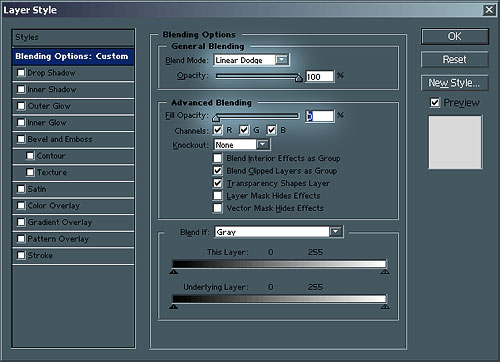
Task: Click the Fill Opacity slider handle
Action: point(216,117)
